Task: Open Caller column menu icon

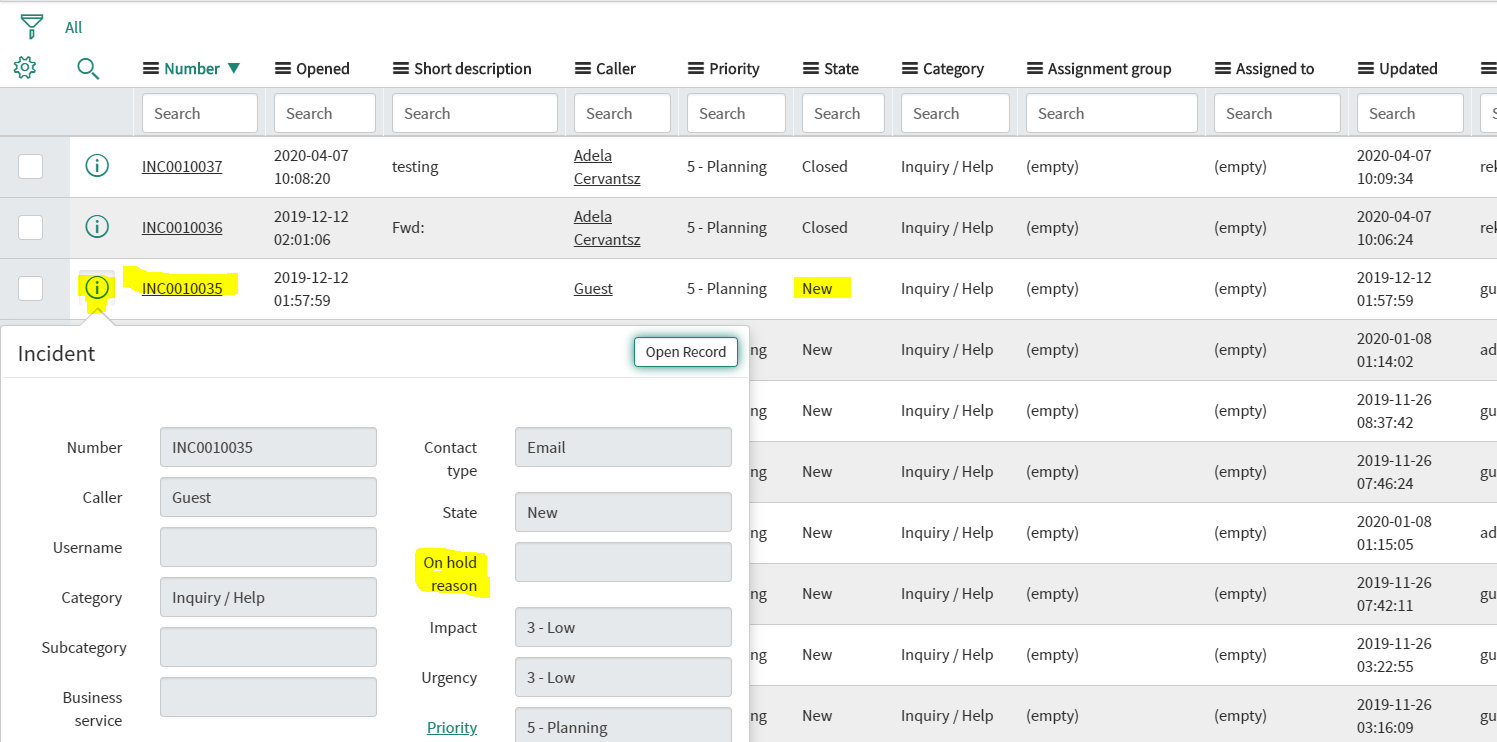Action: 583,69
